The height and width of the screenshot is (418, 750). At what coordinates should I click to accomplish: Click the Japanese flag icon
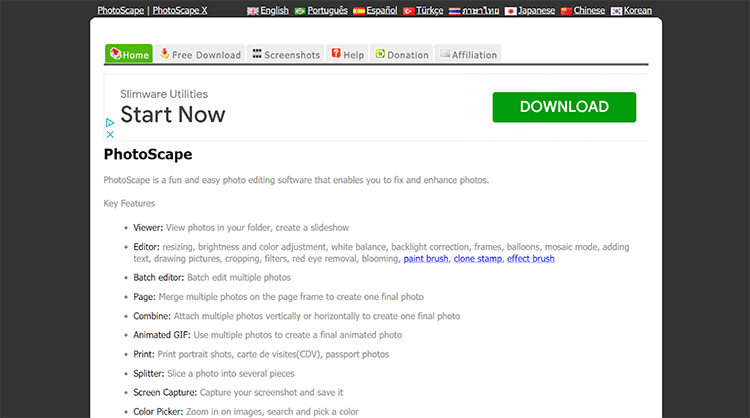[x=510, y=11]
